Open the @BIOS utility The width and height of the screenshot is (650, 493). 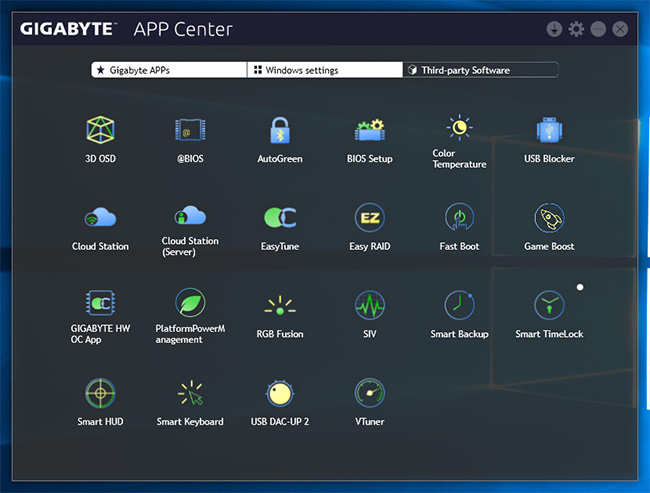pyautogui.click(x=190, y=131)
